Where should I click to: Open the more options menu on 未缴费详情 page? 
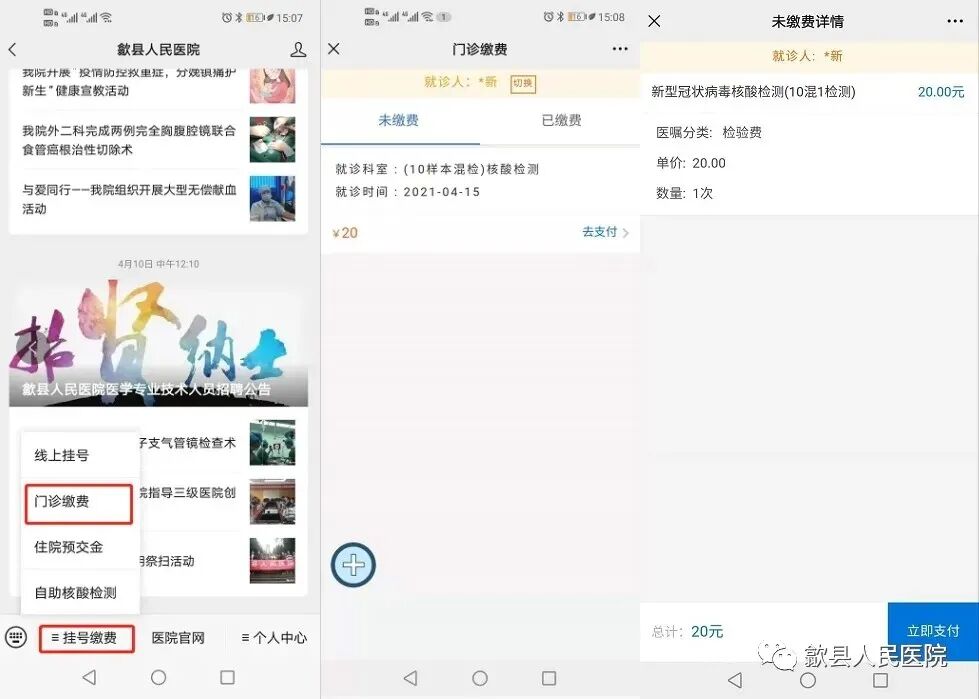(x=955, y=21)
